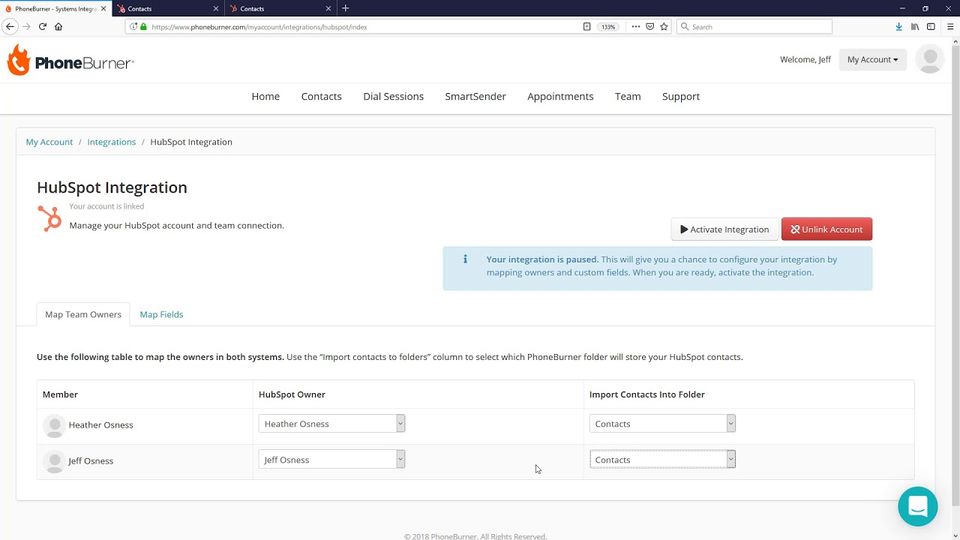Screen dimensions: 960x540
Task: Click in the Firefox Search box
Action: coord(754,26)
